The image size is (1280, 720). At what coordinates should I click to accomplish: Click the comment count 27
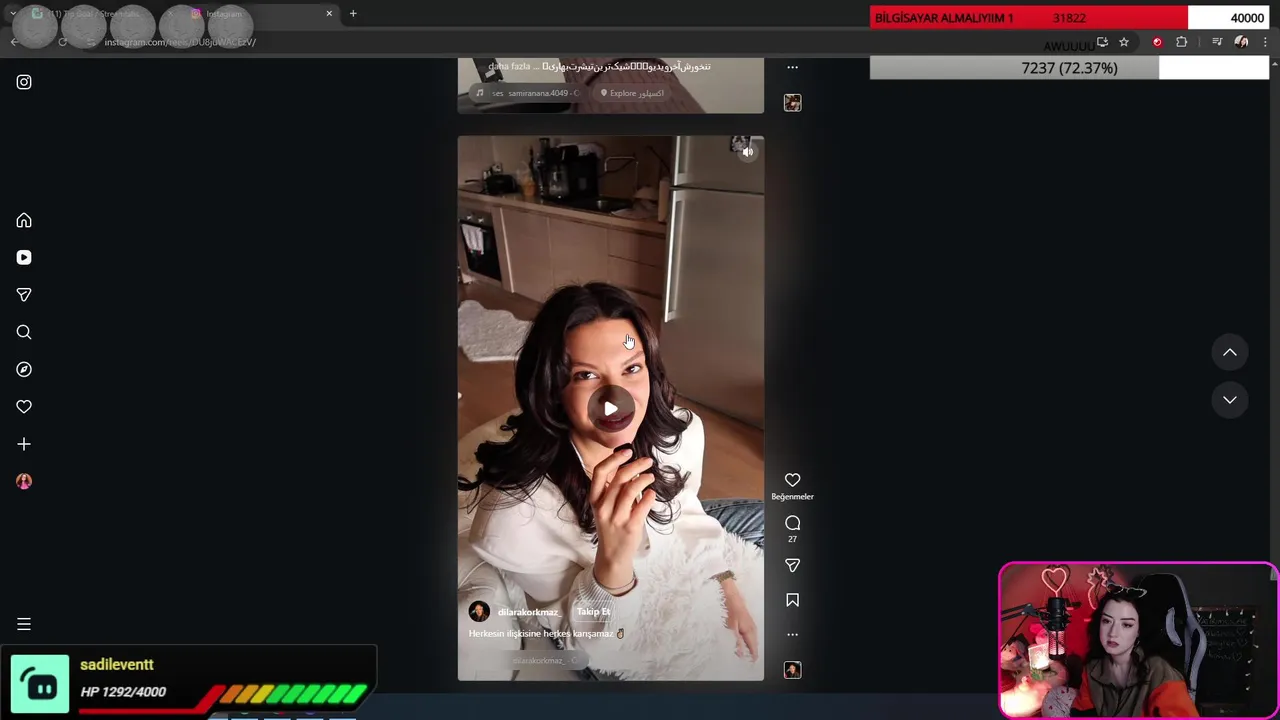[x=792, y=540]
